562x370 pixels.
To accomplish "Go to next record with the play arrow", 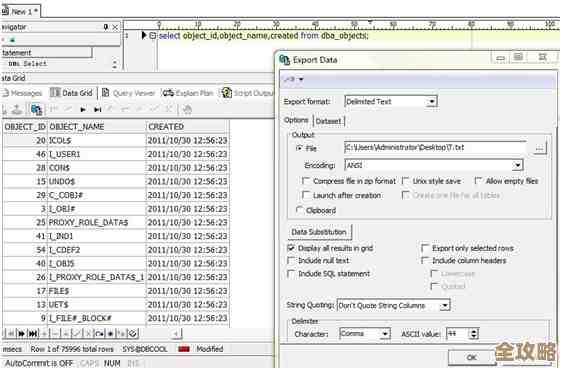I will point(83,110).
